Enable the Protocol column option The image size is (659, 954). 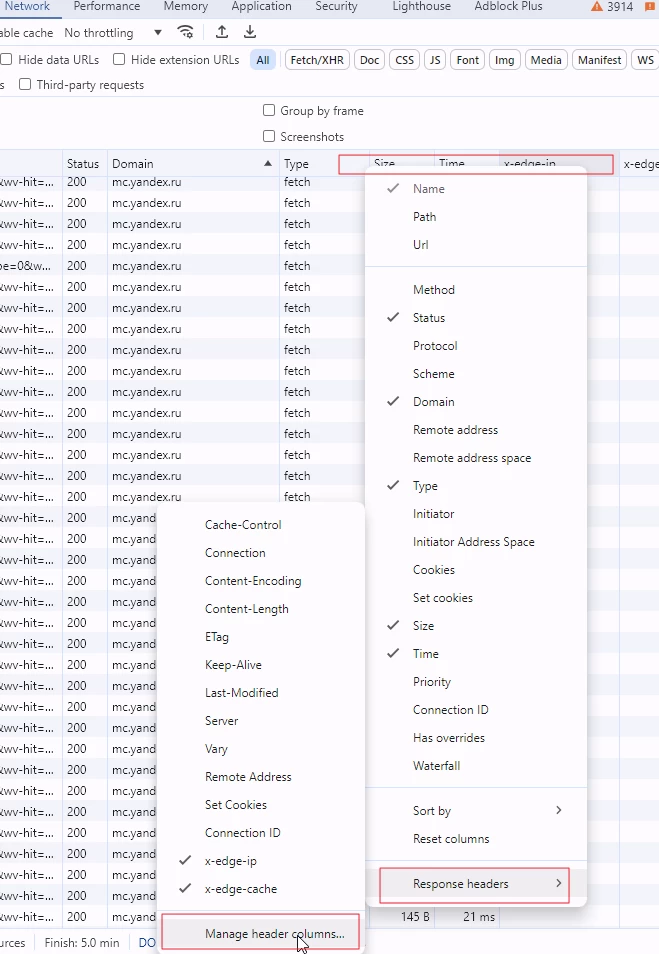click(x=476, y=346)
